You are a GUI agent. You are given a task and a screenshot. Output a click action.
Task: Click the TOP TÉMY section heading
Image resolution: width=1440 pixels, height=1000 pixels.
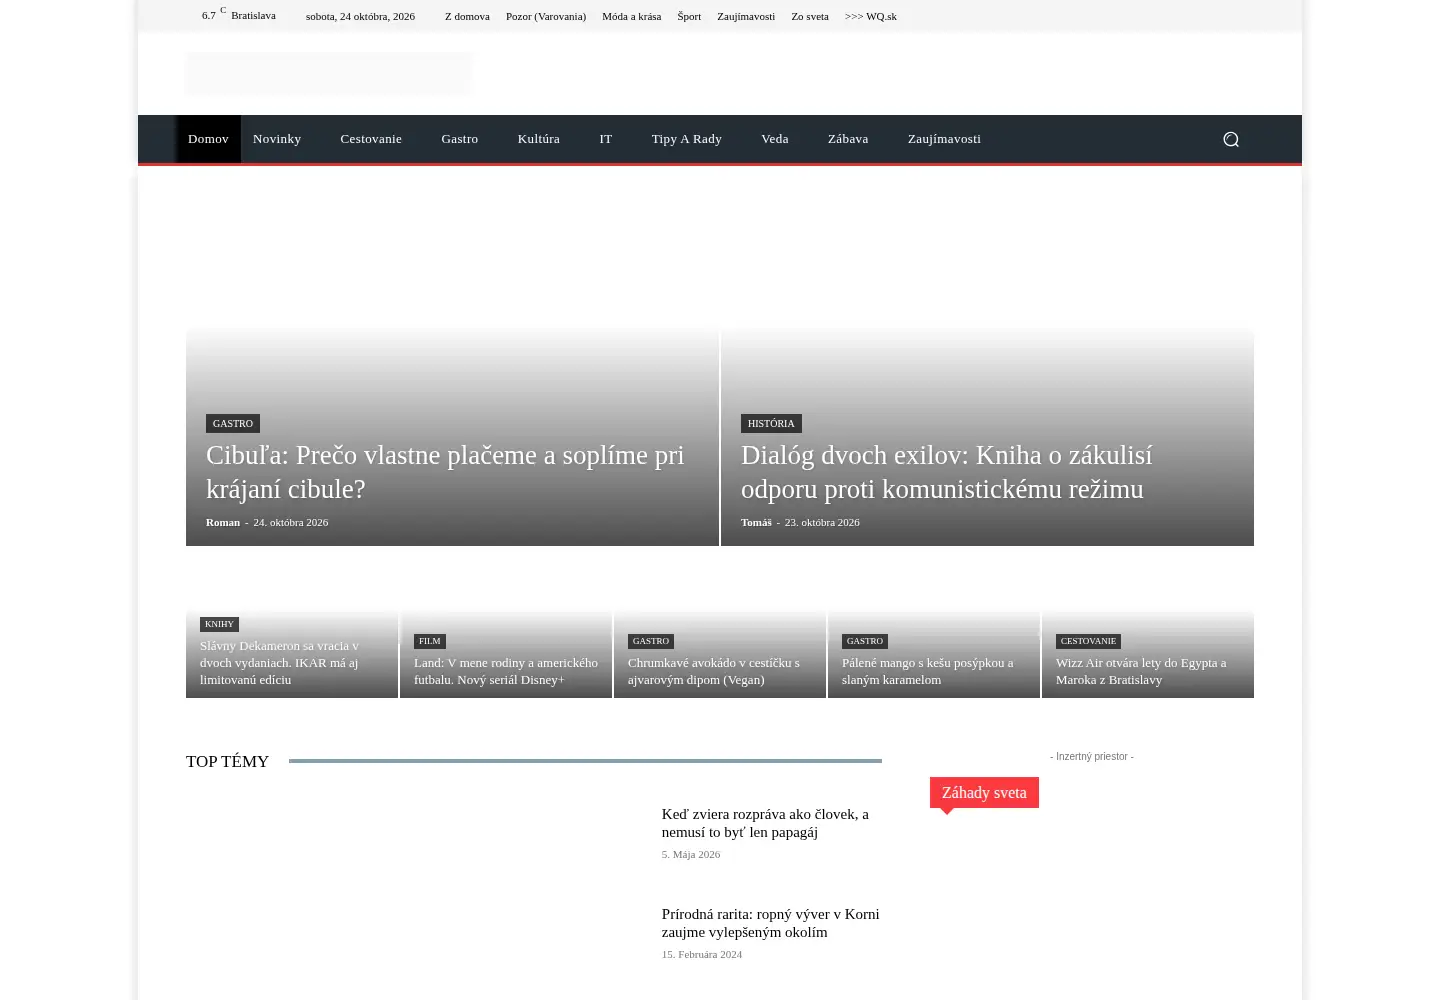227,762
